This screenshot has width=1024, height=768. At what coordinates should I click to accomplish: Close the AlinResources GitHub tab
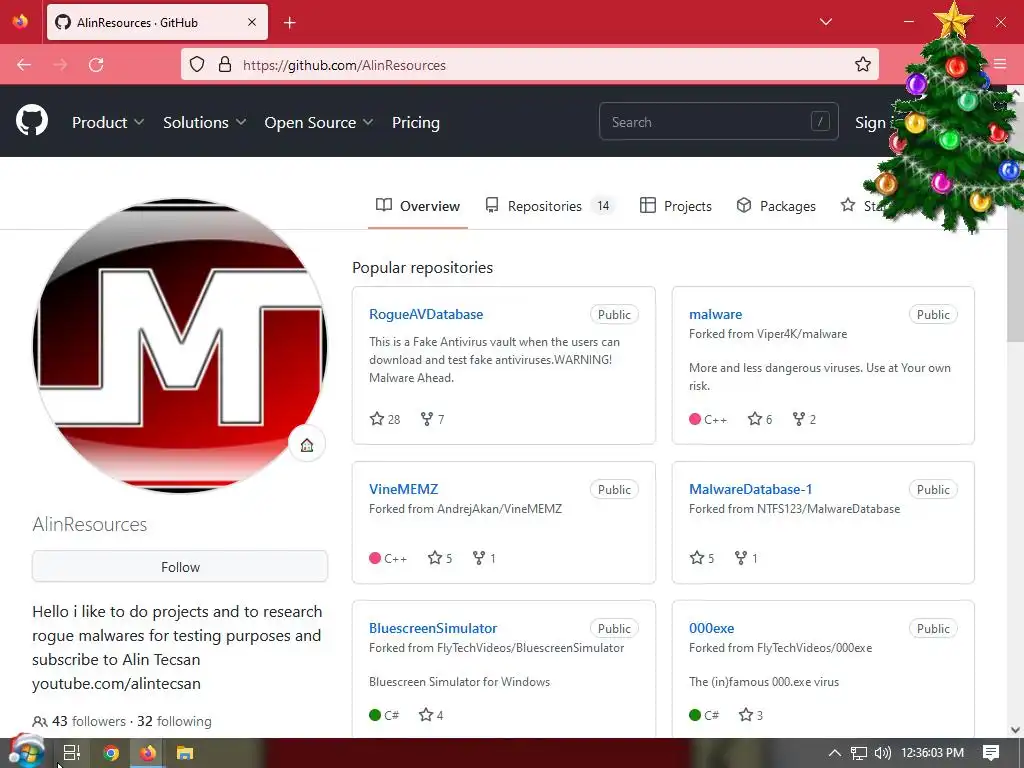tap(252, 22)
